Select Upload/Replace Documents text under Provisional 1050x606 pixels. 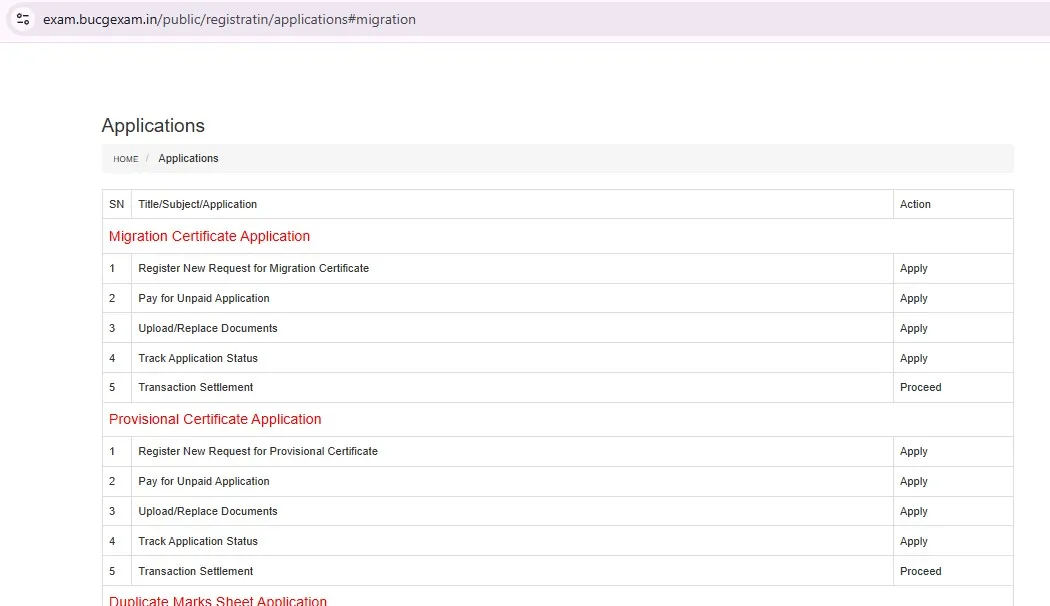click(208, 512)
